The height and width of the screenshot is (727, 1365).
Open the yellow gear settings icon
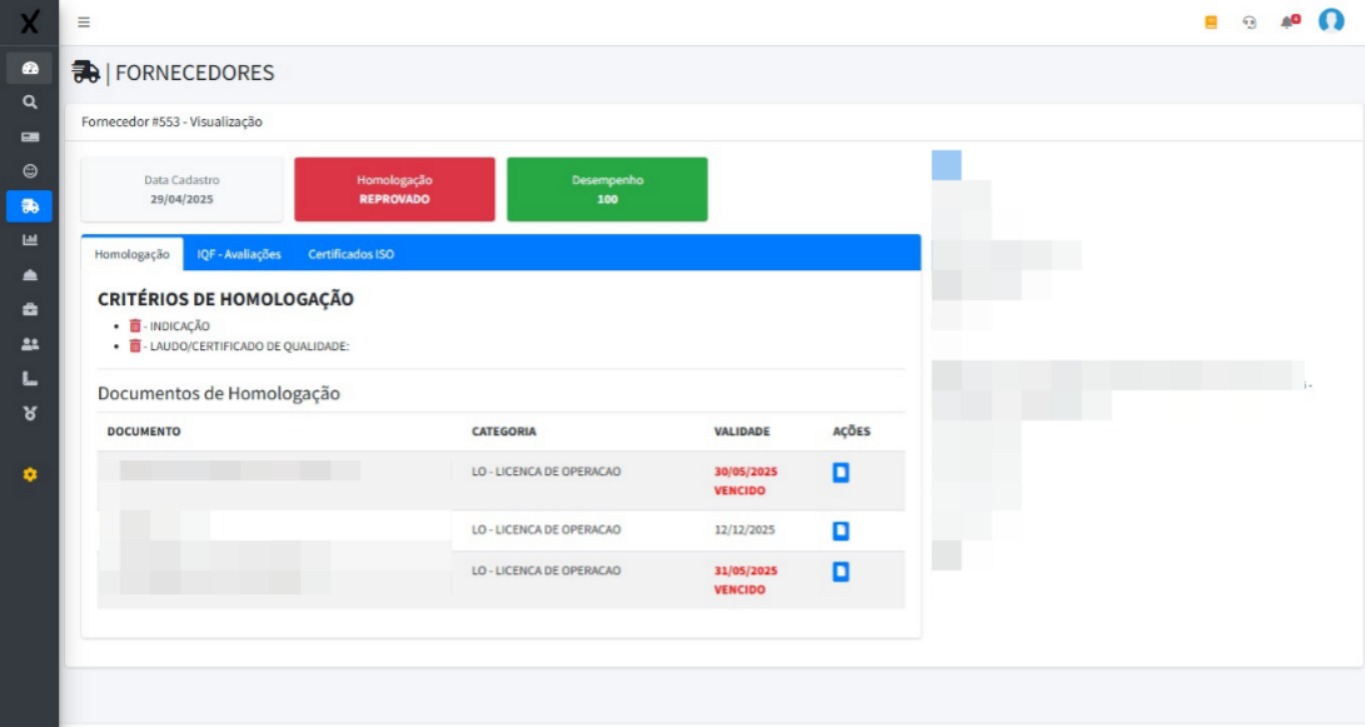[x=30, y=475]
